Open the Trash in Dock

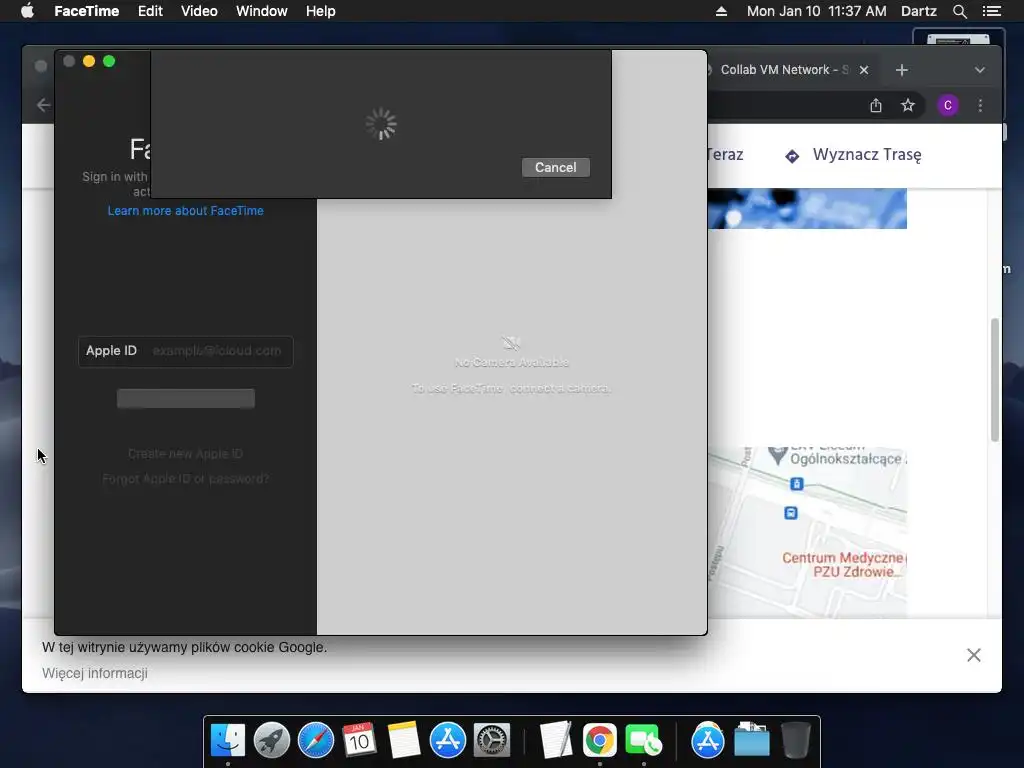pyautogui.click(x=795, y=740)
